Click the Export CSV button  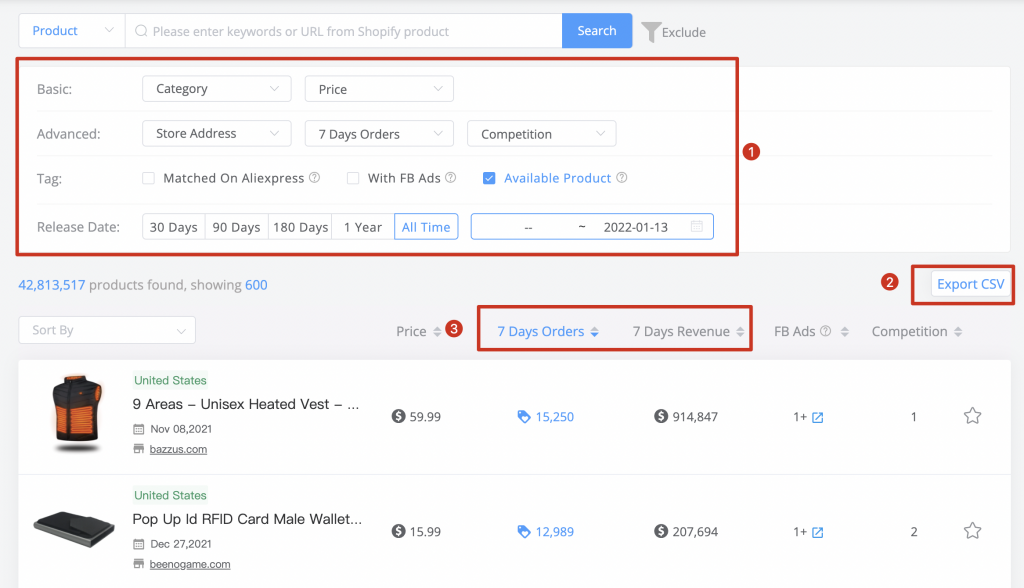click(970, 284)
